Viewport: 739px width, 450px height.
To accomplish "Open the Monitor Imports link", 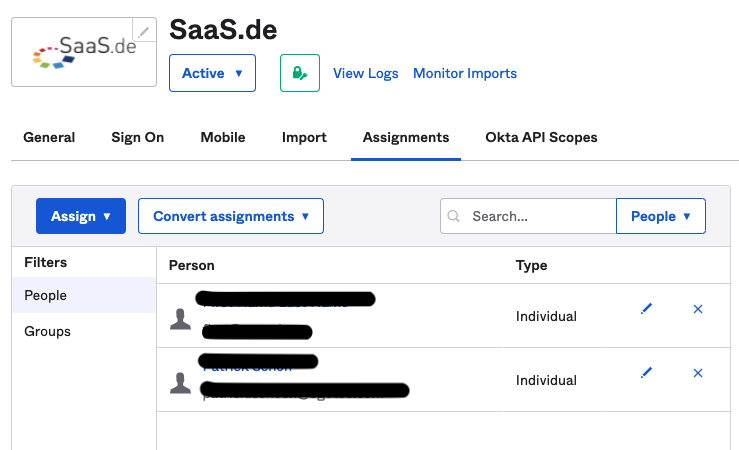I will (465, 74).
